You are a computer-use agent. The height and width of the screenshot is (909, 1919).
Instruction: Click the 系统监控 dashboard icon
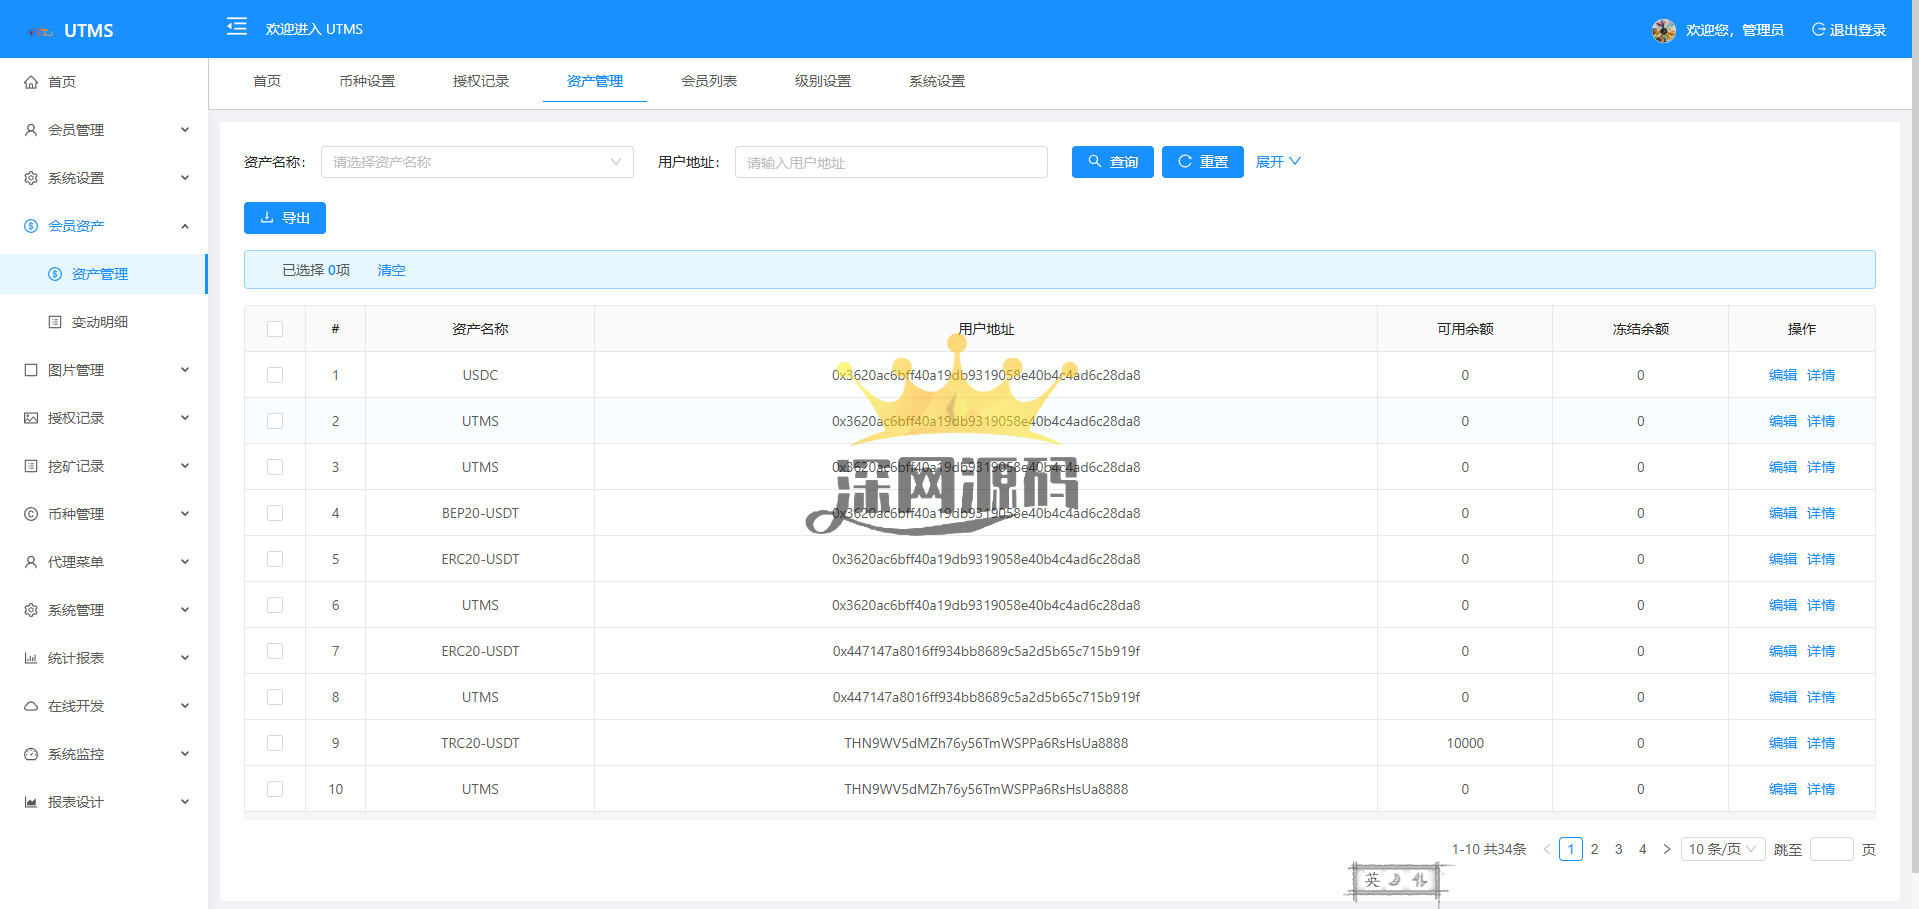(x=31, y=754)
